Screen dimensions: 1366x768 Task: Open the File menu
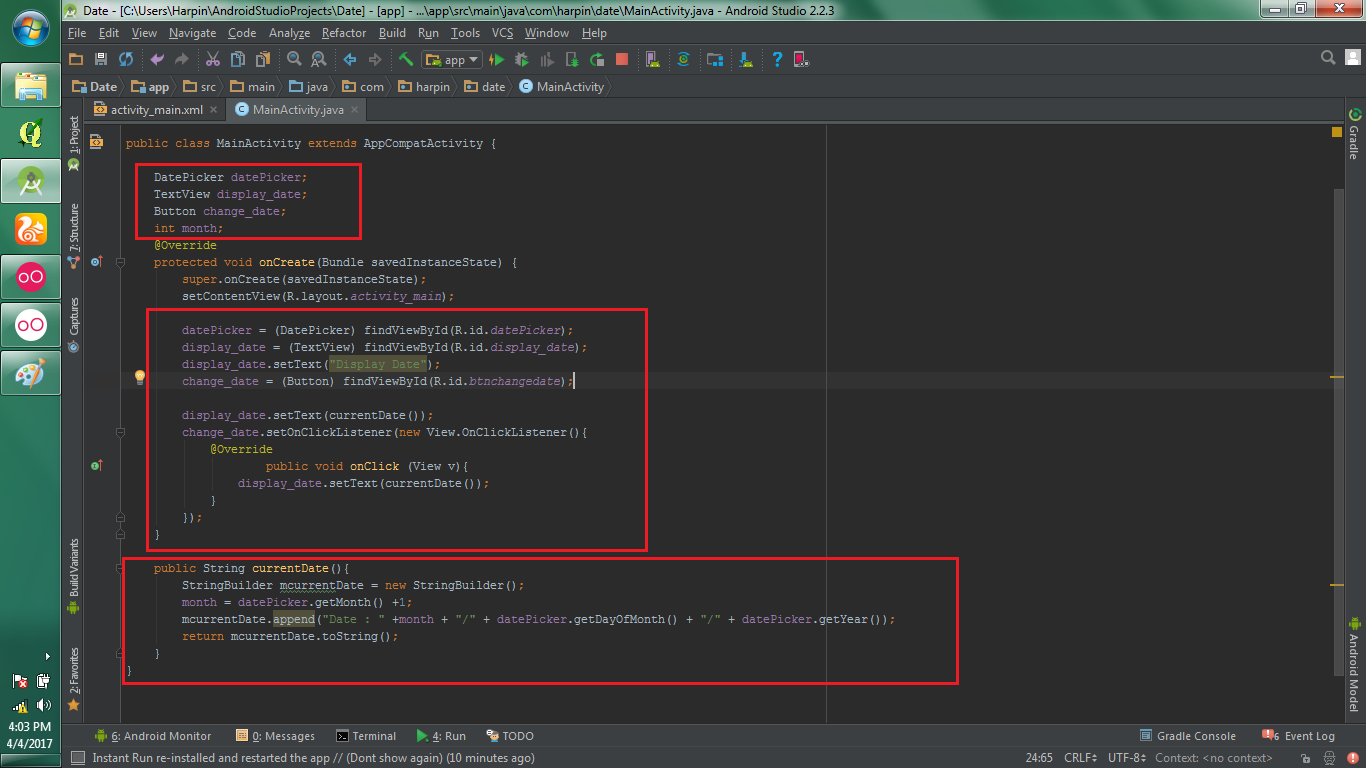[77, 33]
